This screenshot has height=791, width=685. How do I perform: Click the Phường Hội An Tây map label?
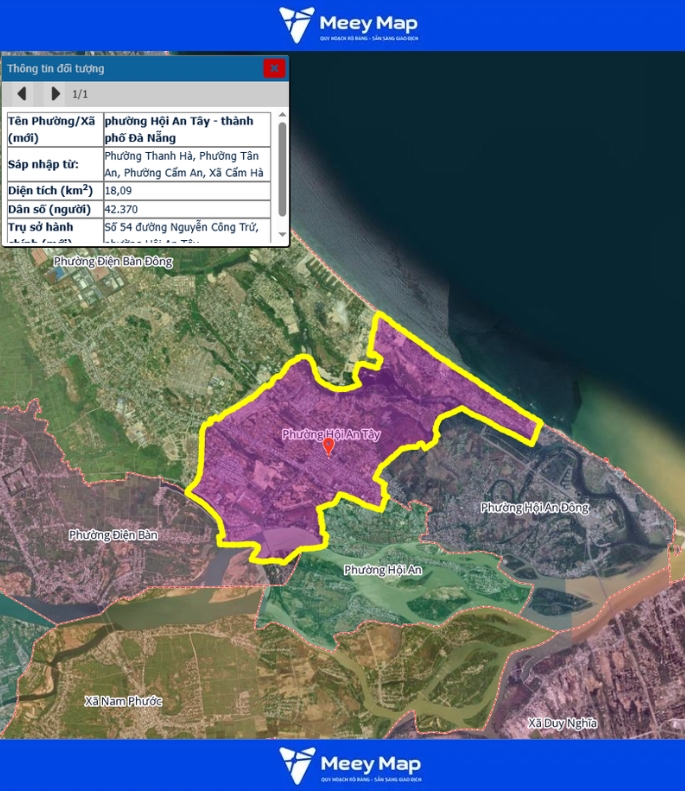[x=331, y=434]
